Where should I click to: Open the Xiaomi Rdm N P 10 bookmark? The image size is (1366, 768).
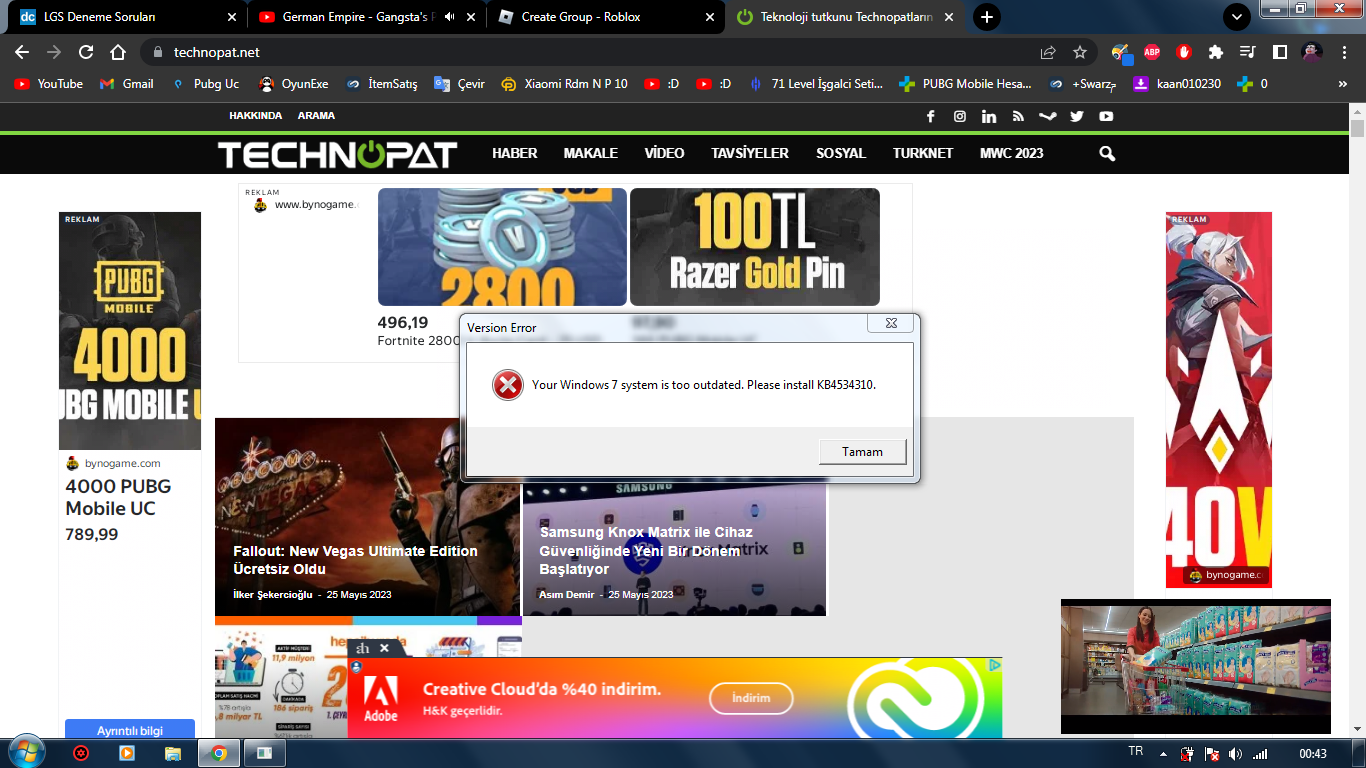click(565, 84)
